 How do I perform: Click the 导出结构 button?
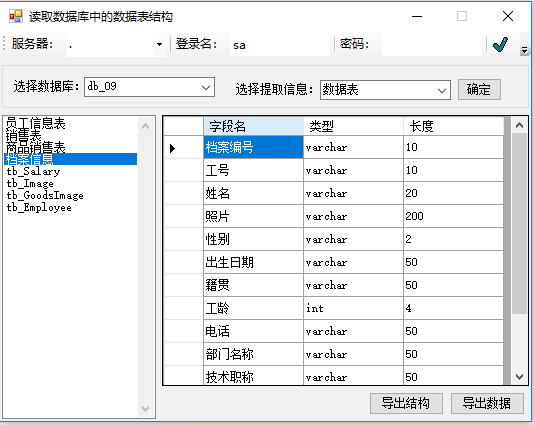[x=406, y=403]
